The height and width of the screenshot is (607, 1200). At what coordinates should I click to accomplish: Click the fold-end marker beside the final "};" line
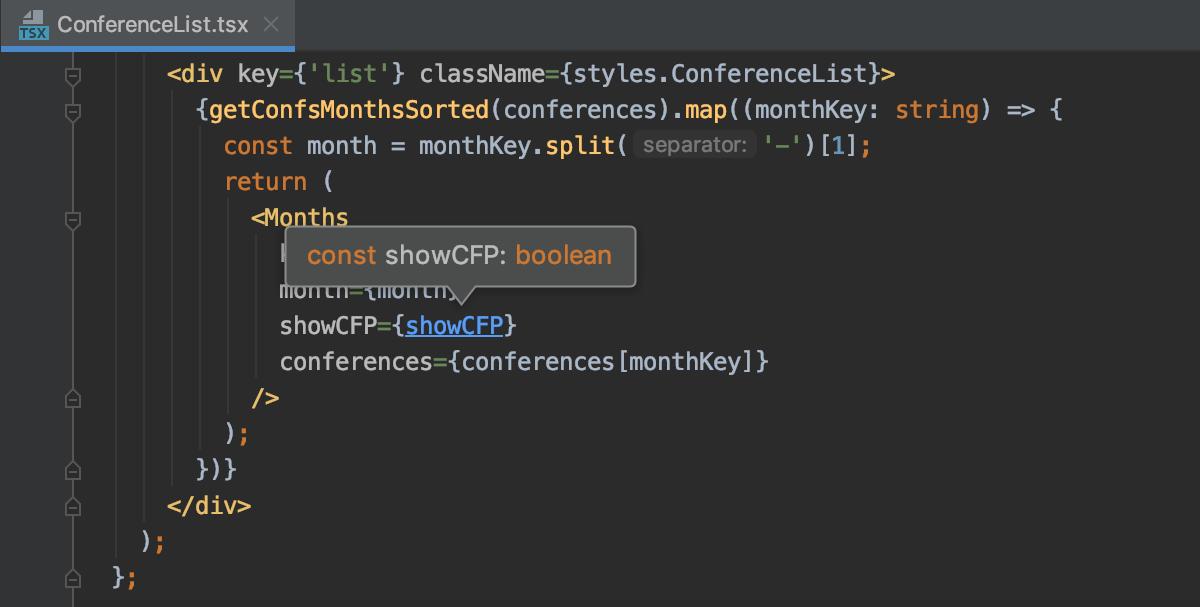[72, 577]
